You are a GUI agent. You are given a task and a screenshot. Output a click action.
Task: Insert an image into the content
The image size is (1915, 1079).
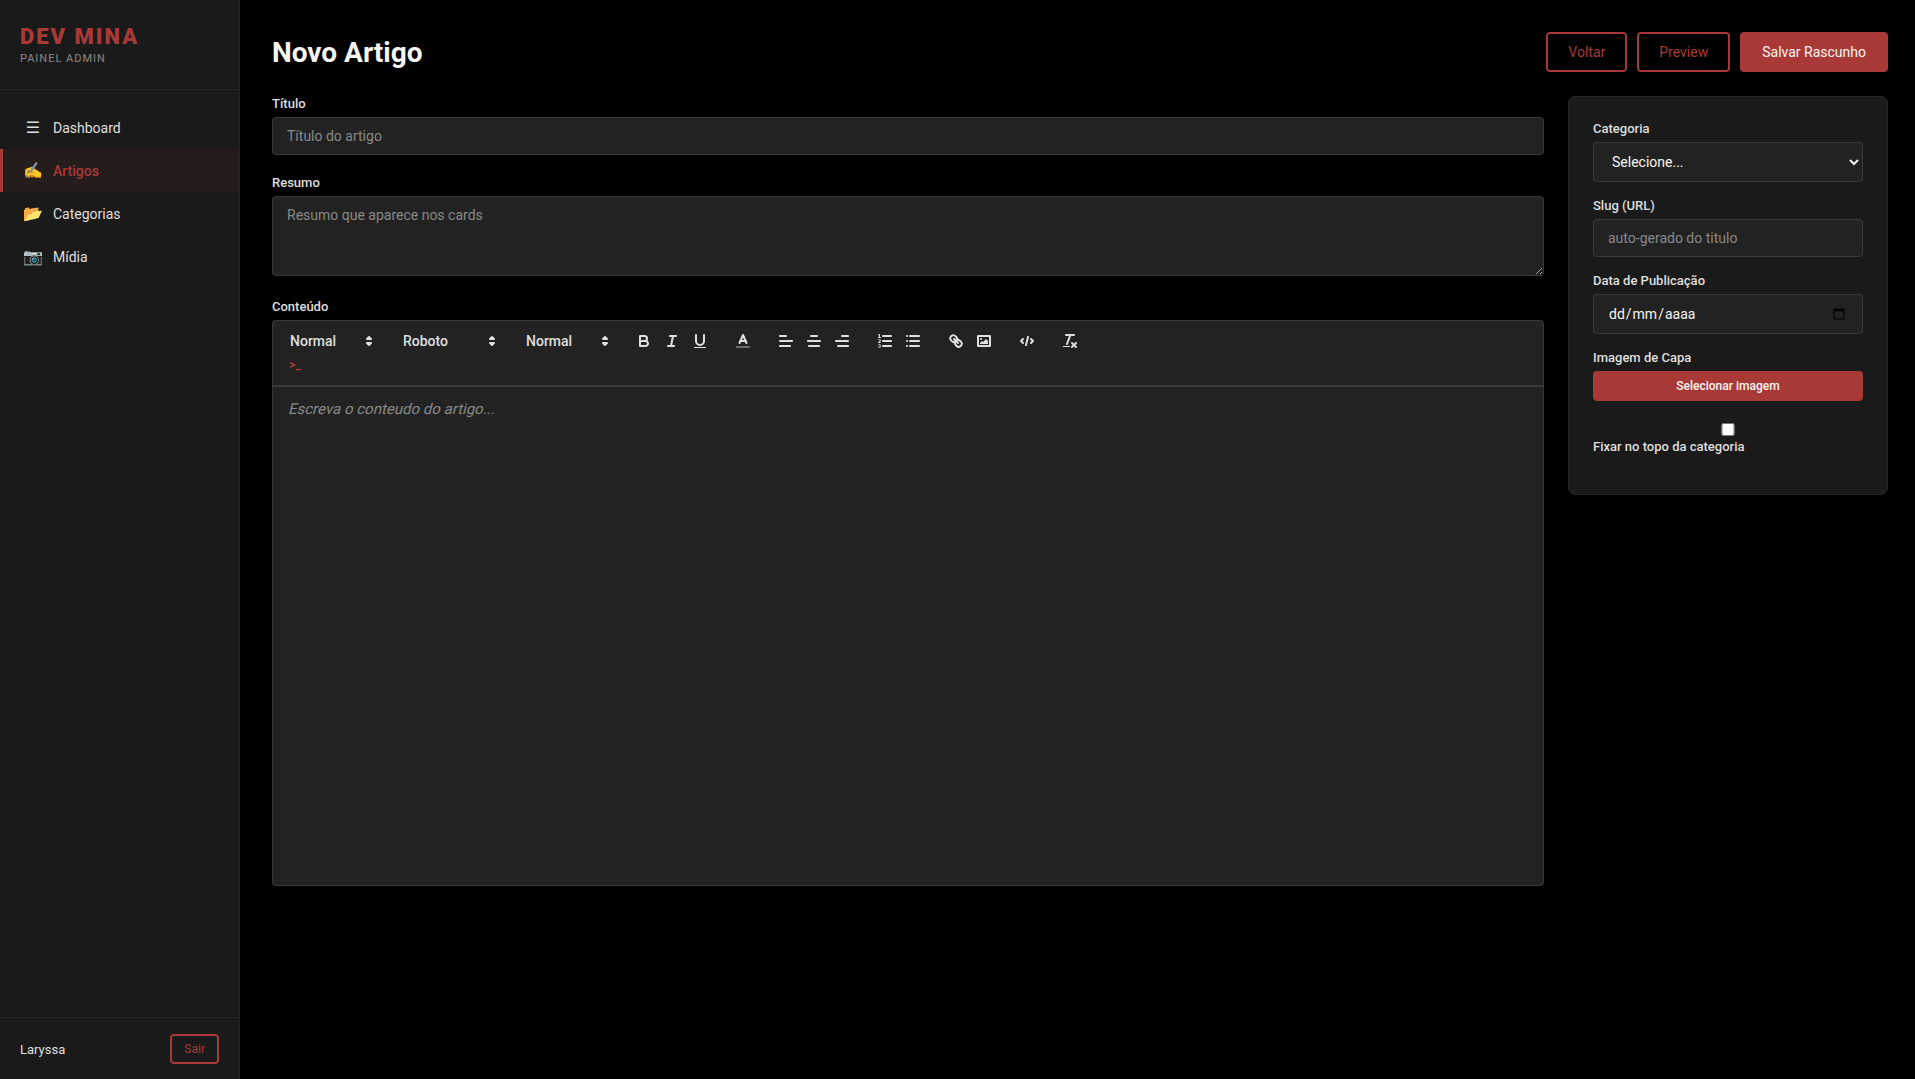point(984,341)
